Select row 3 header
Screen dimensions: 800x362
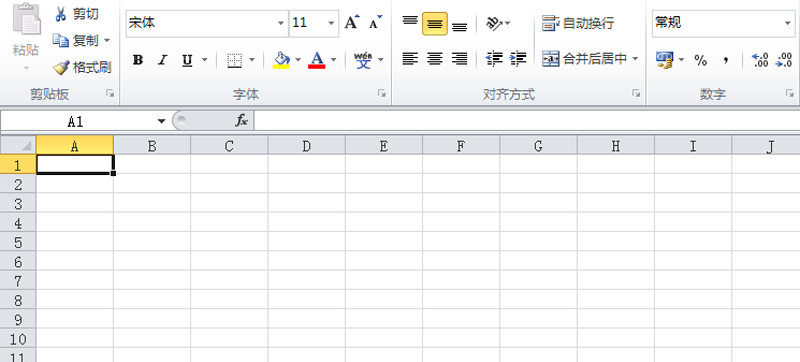tap(18, 203)
